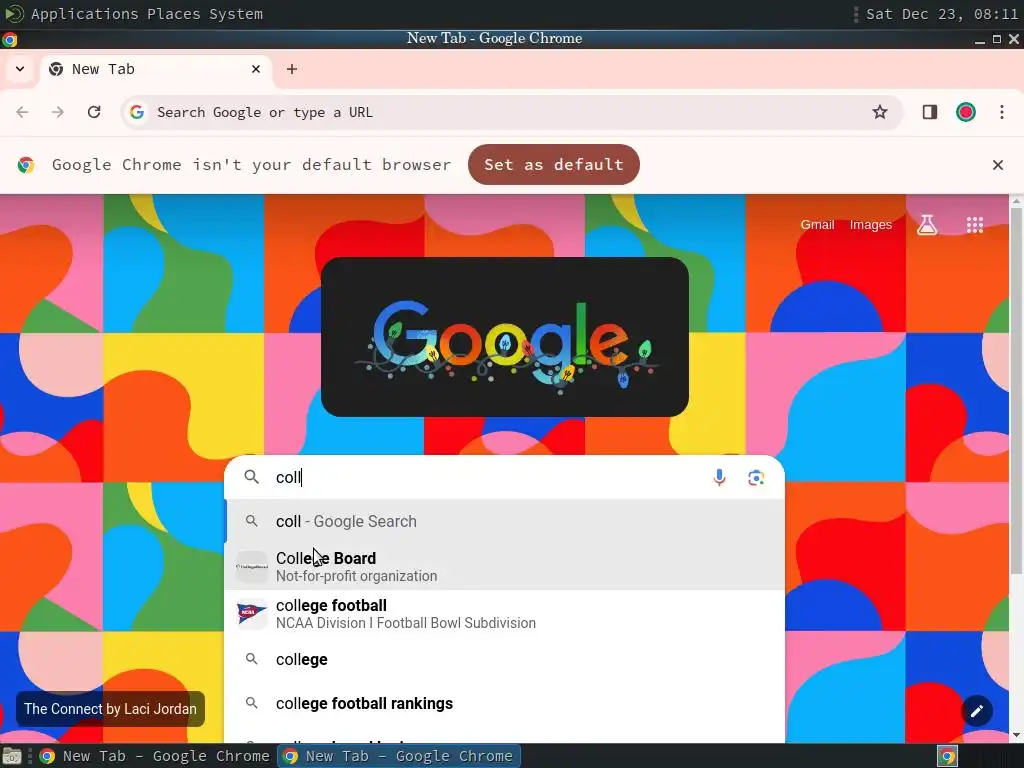Screen dimensions: 1024x768
Task: Click The Connect by Laci Jordan link
Action: [x=110, y=709]
